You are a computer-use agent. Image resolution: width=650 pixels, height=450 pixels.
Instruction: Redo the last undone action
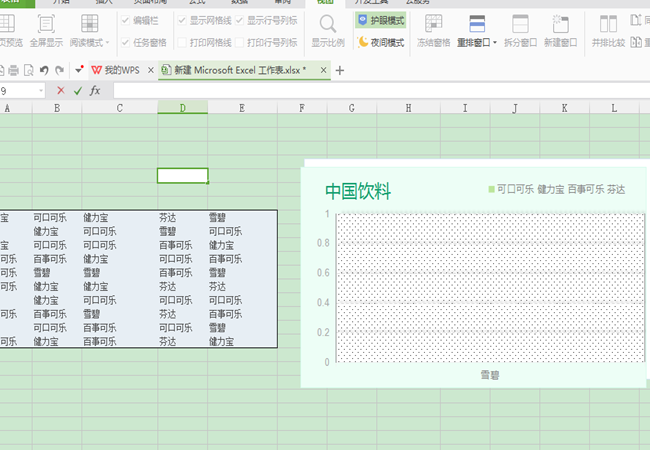coord(60,70)
